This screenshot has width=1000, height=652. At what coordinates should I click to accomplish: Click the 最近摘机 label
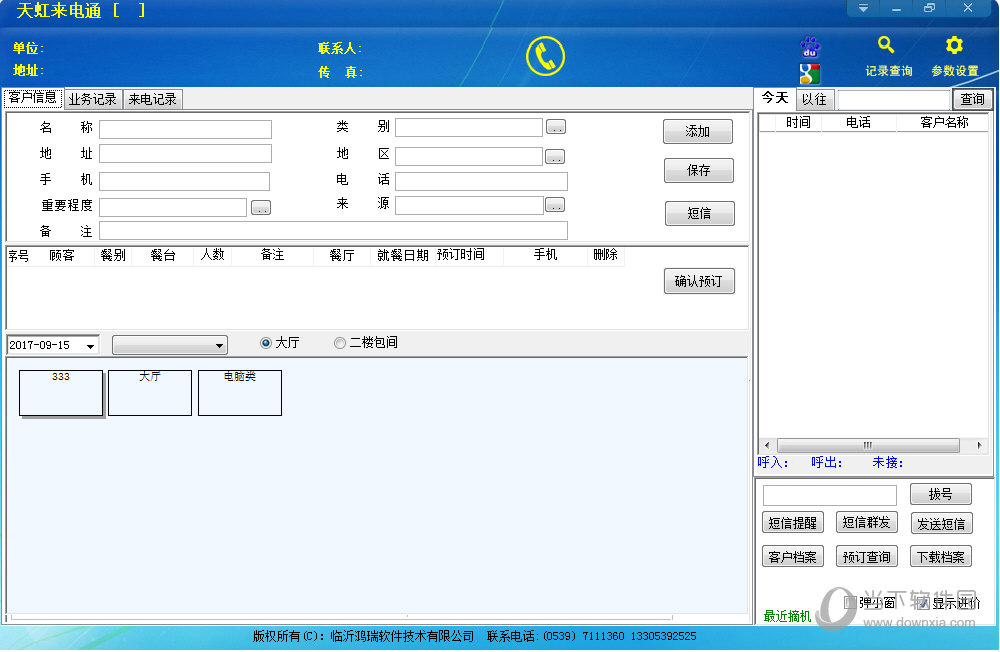(788, 616)
